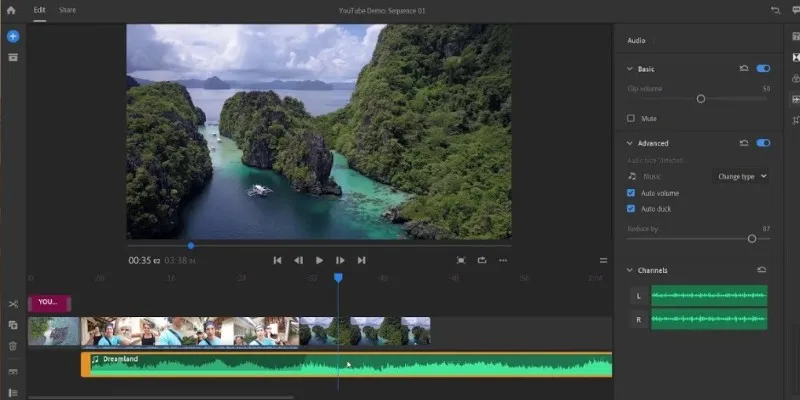The height and width of the screenshot is (400, 800).
Task: Click the blue timeline playhead marker
Action: [338, 278]
